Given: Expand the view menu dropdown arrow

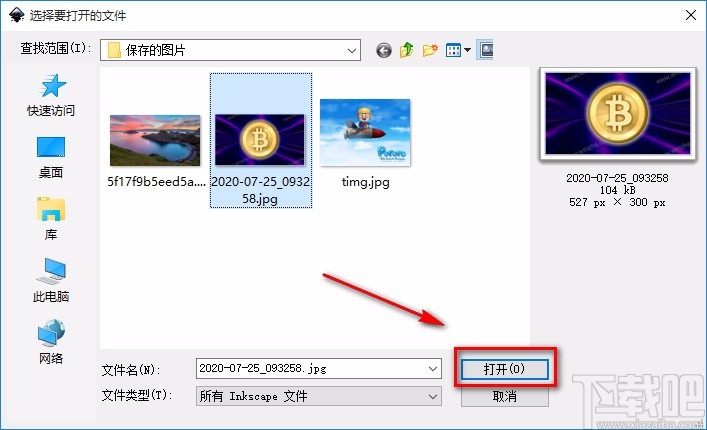Looking at the screenshot, I should (x=467, y=50).
